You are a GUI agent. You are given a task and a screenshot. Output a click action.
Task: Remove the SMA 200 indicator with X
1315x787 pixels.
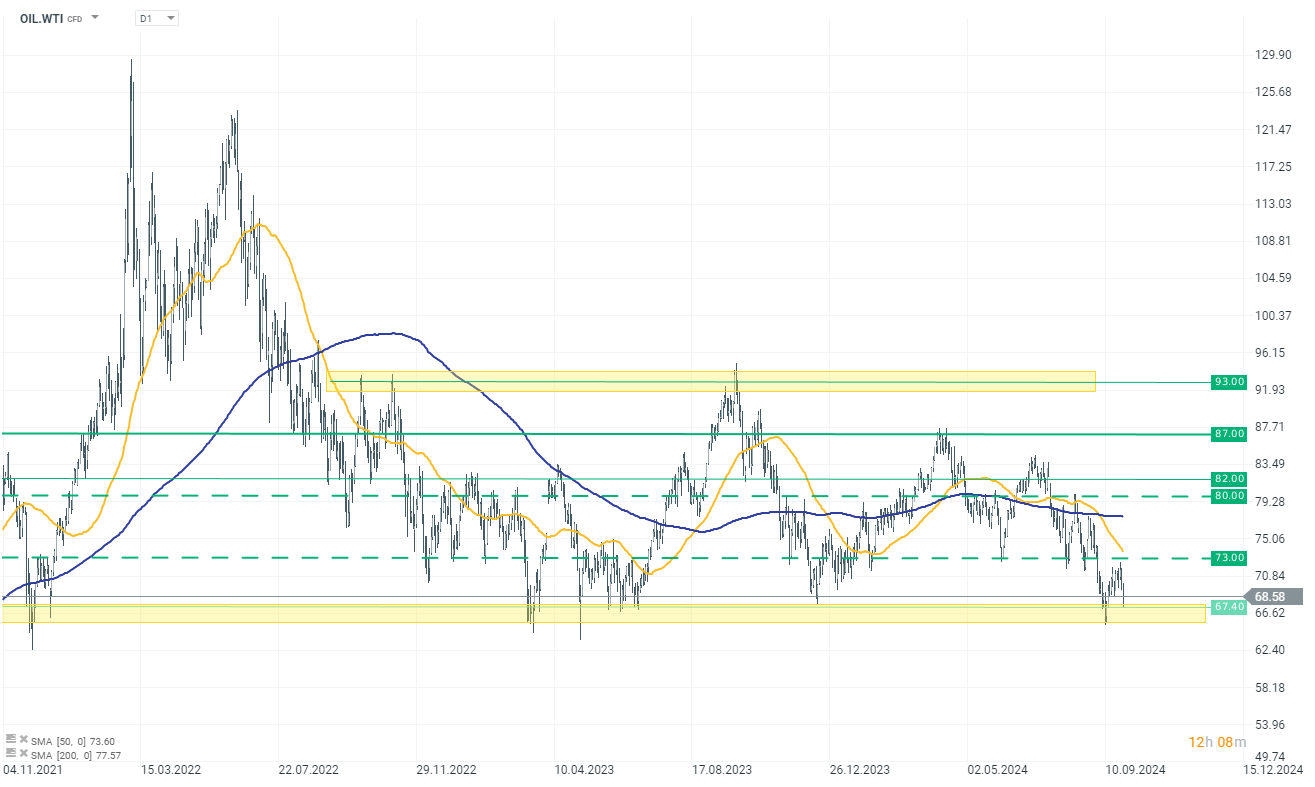click(x=24, y=753)
